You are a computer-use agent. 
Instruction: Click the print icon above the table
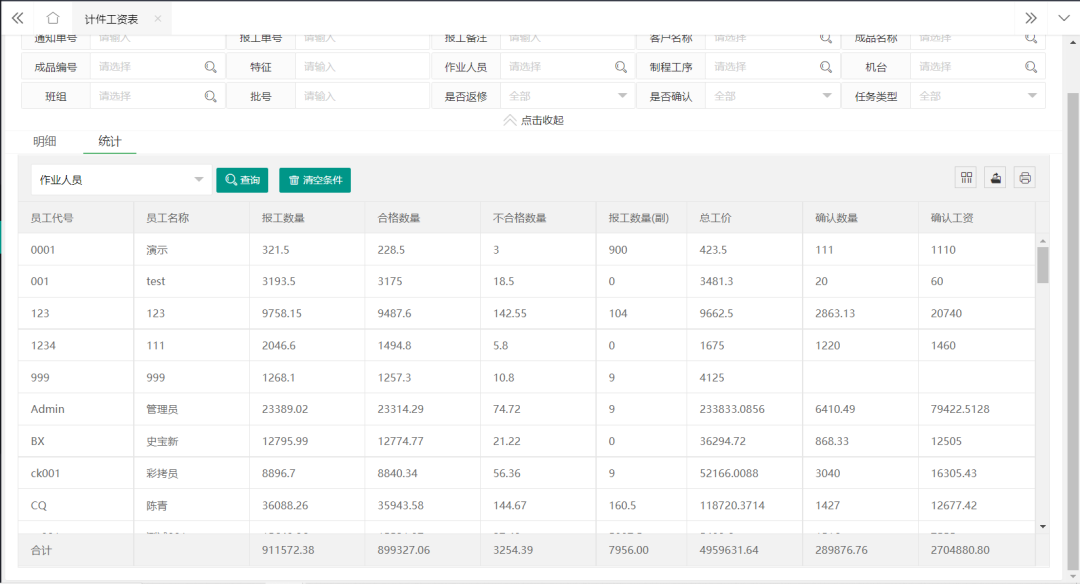(x=1024, y=178)
